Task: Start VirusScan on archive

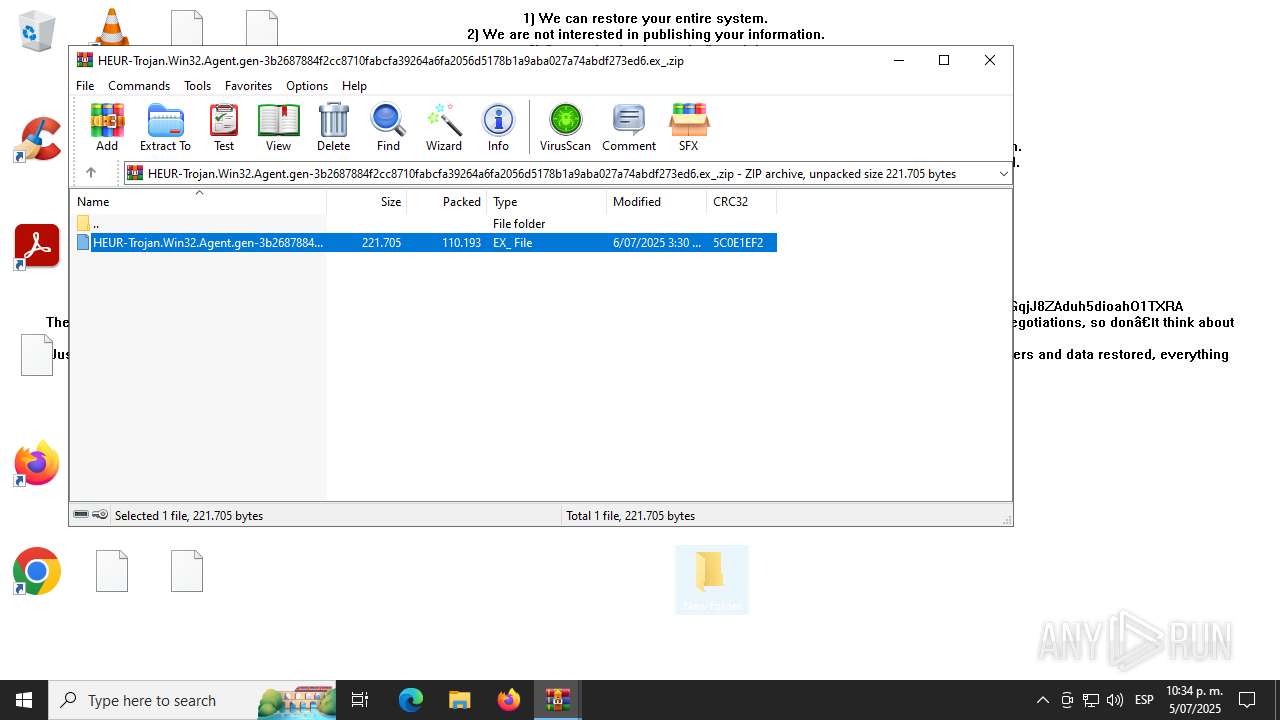Action: pyautogui.click(x=565, y=127)
